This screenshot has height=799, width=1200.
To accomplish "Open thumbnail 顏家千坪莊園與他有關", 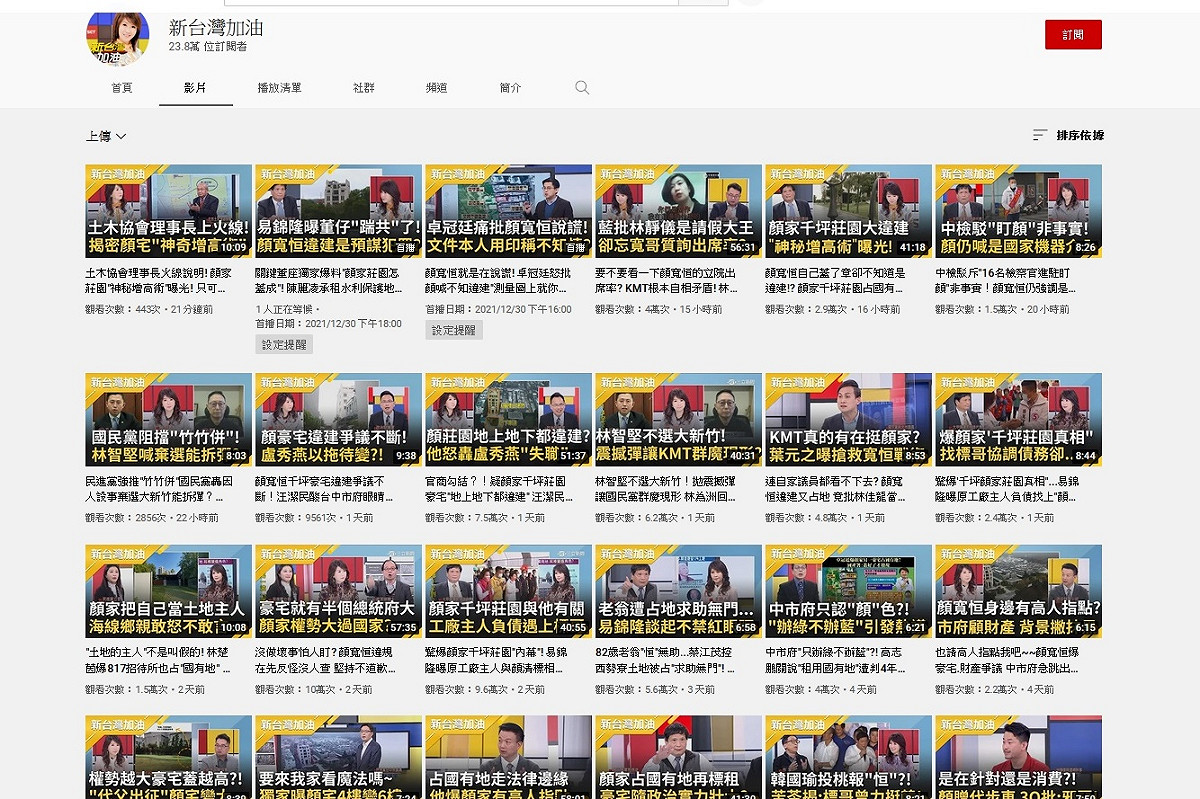I will coord(508,591).
